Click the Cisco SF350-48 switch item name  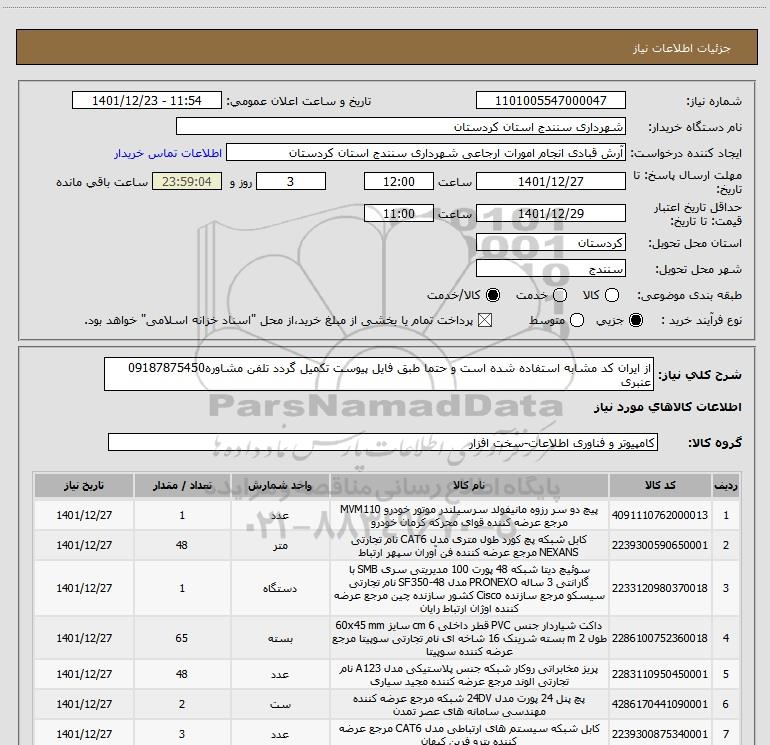[x=469, y=588]
